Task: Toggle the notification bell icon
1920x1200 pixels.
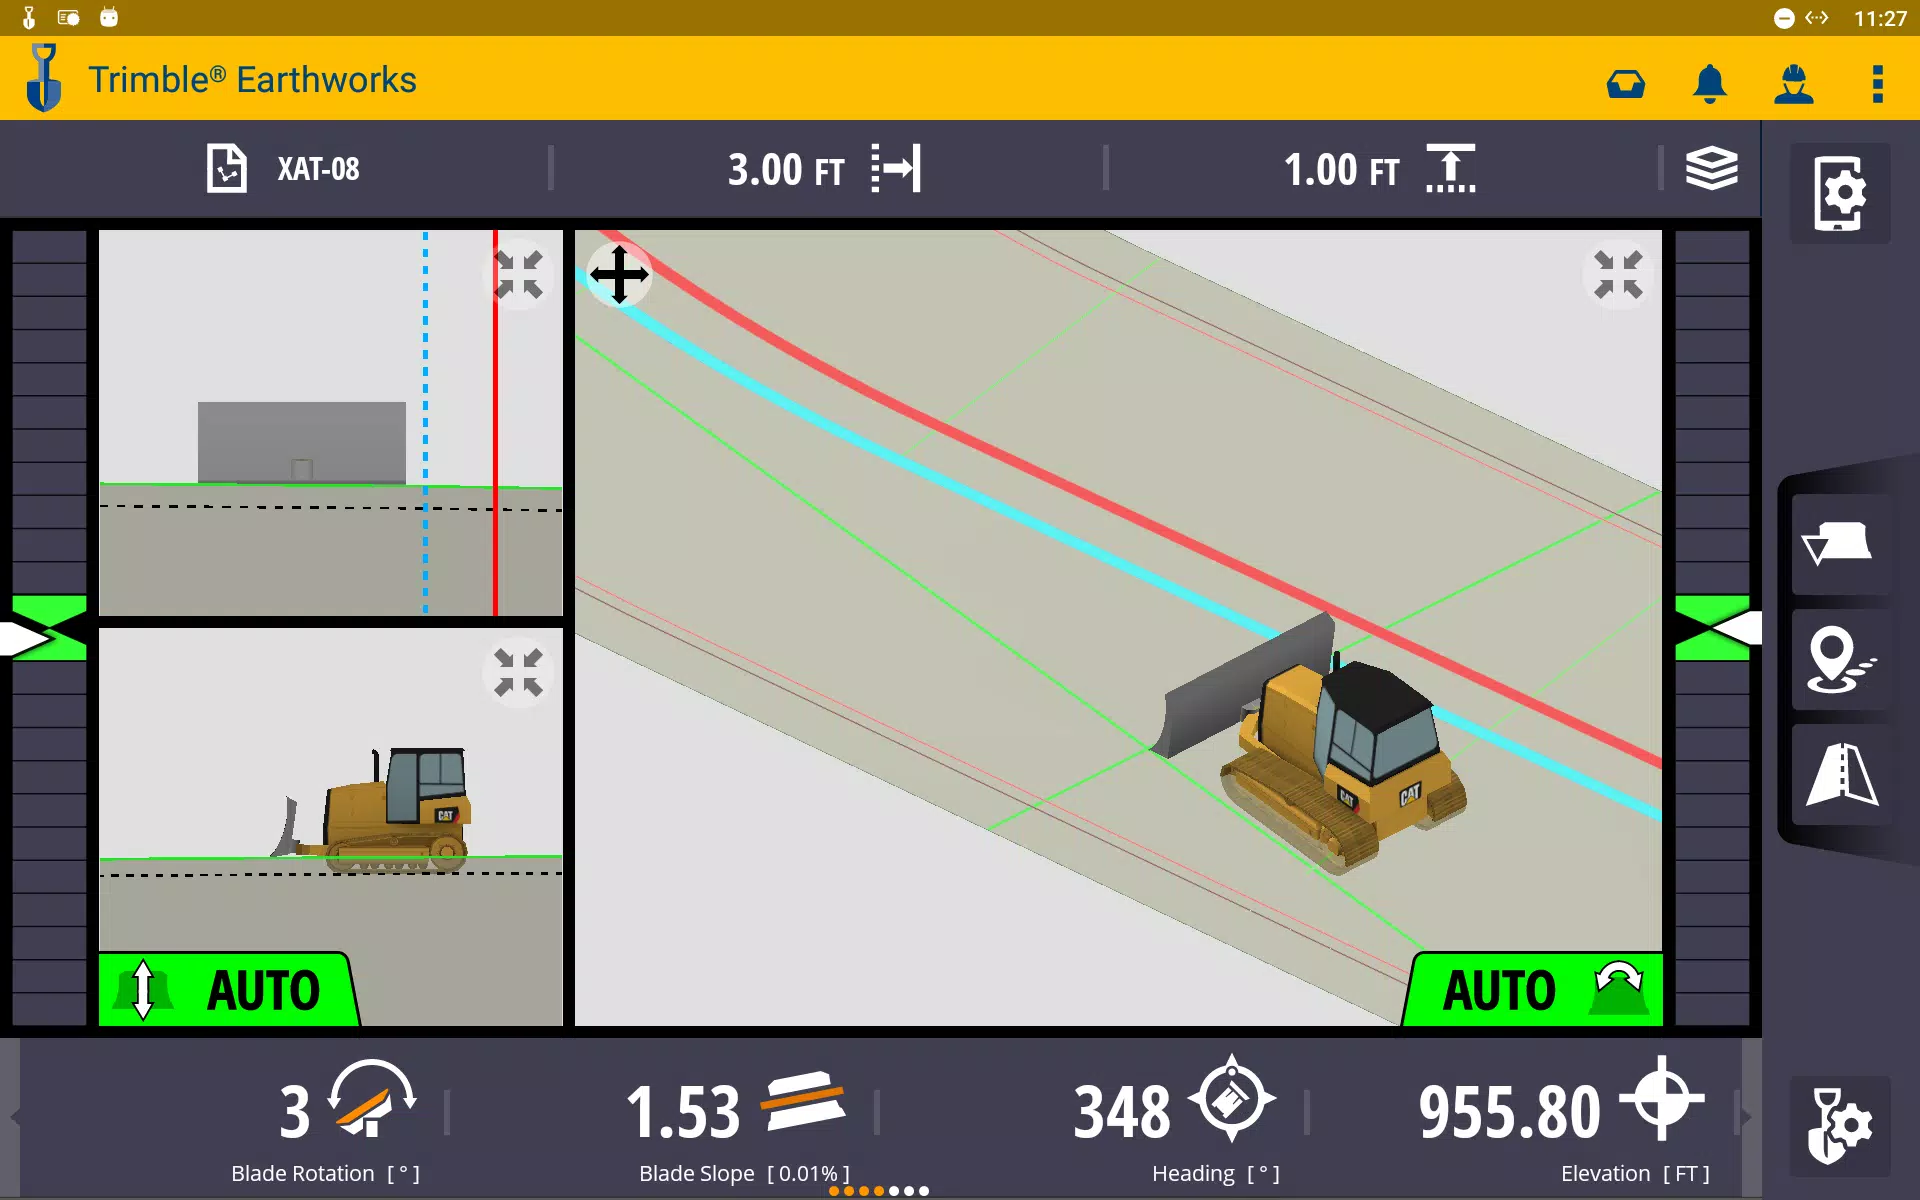Action: click(1710, 83)
